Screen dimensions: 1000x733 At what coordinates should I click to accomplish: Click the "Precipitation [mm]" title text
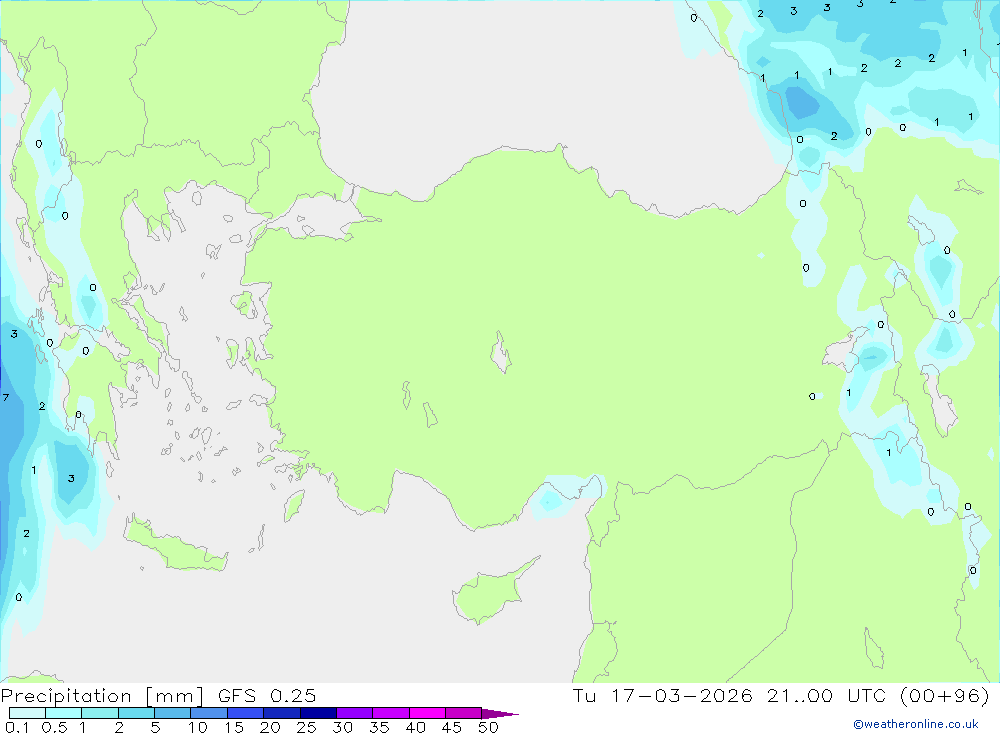pos(102,696)
